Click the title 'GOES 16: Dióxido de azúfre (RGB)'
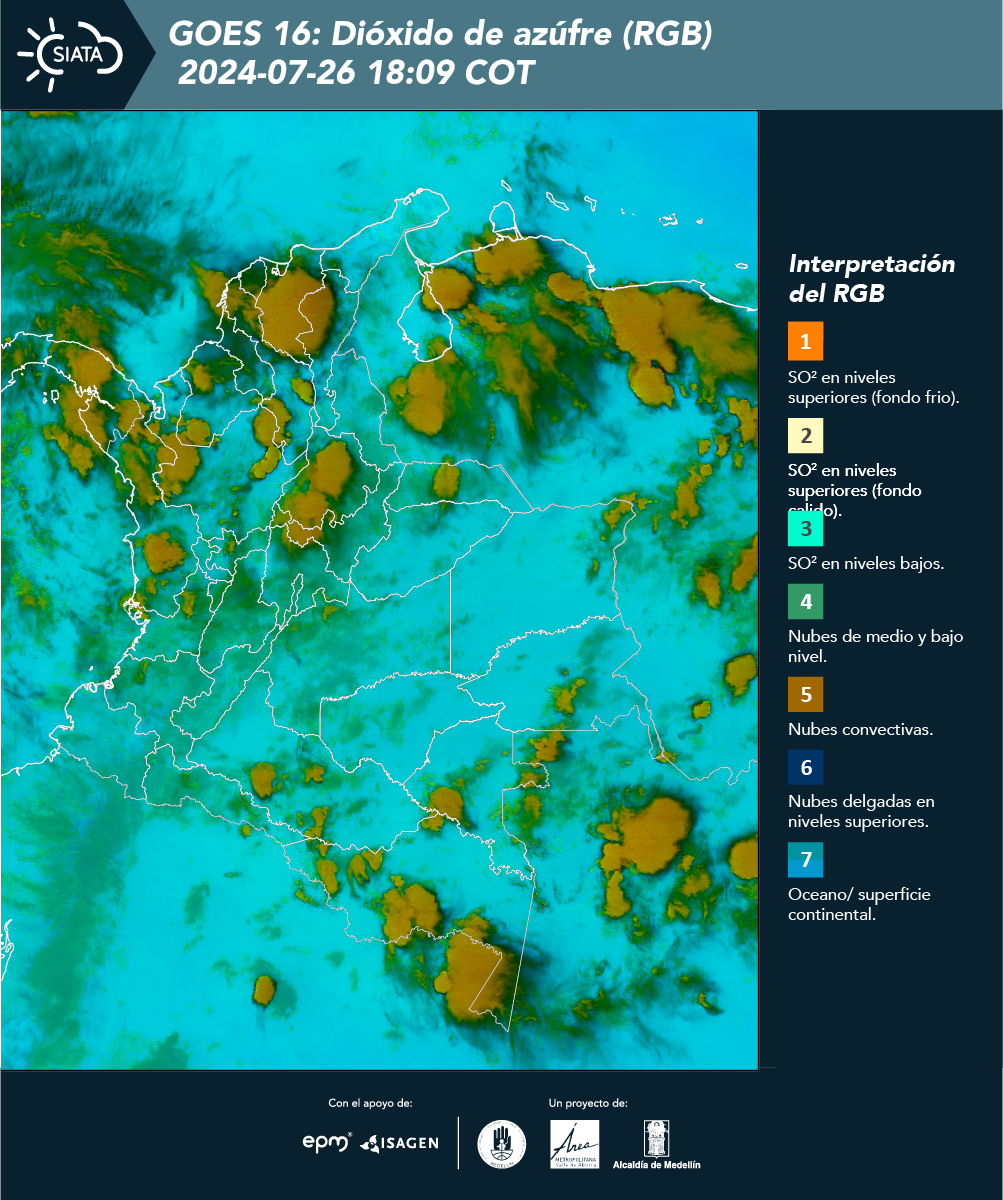Viewport: 1003px width, 1200px height. tap(441, 34)
